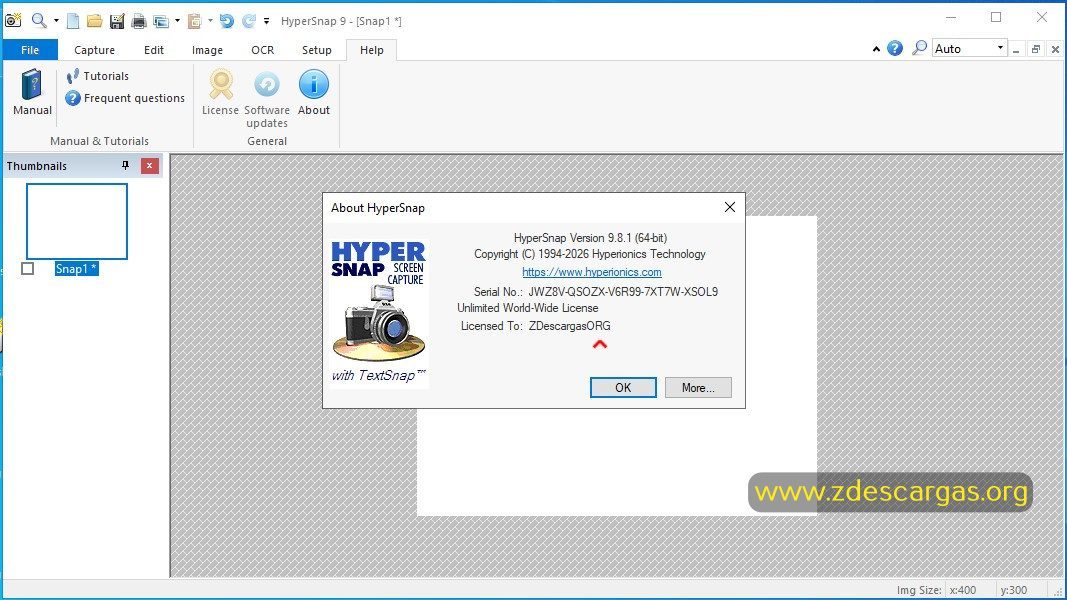Viewport: 1067px width, 600px height.
Task: Restore the Snap1 document window
Action: 1036,49
